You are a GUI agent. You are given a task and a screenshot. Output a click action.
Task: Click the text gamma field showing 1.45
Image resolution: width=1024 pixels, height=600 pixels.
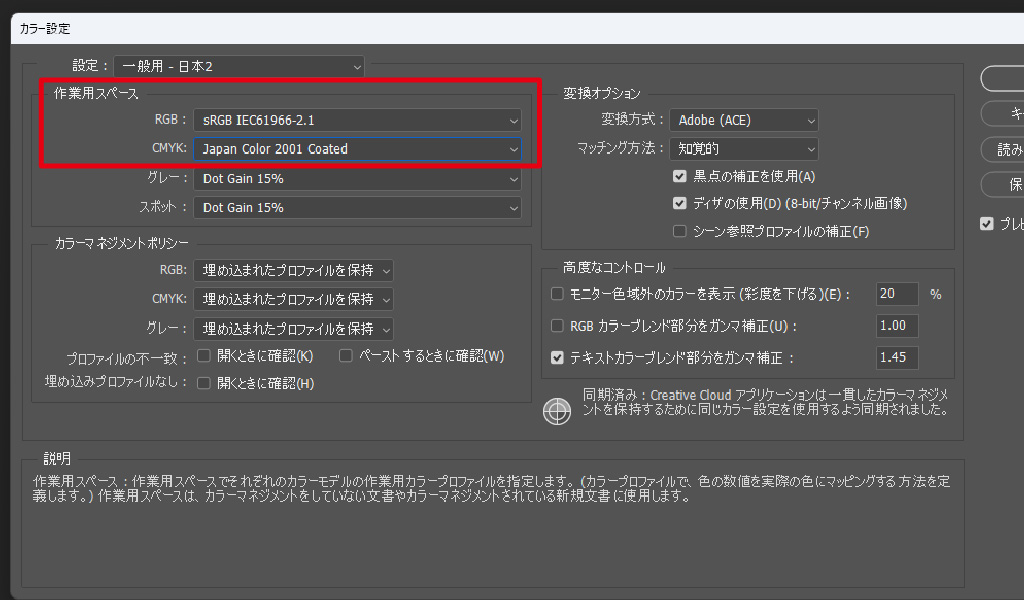[x=897, y=357]
